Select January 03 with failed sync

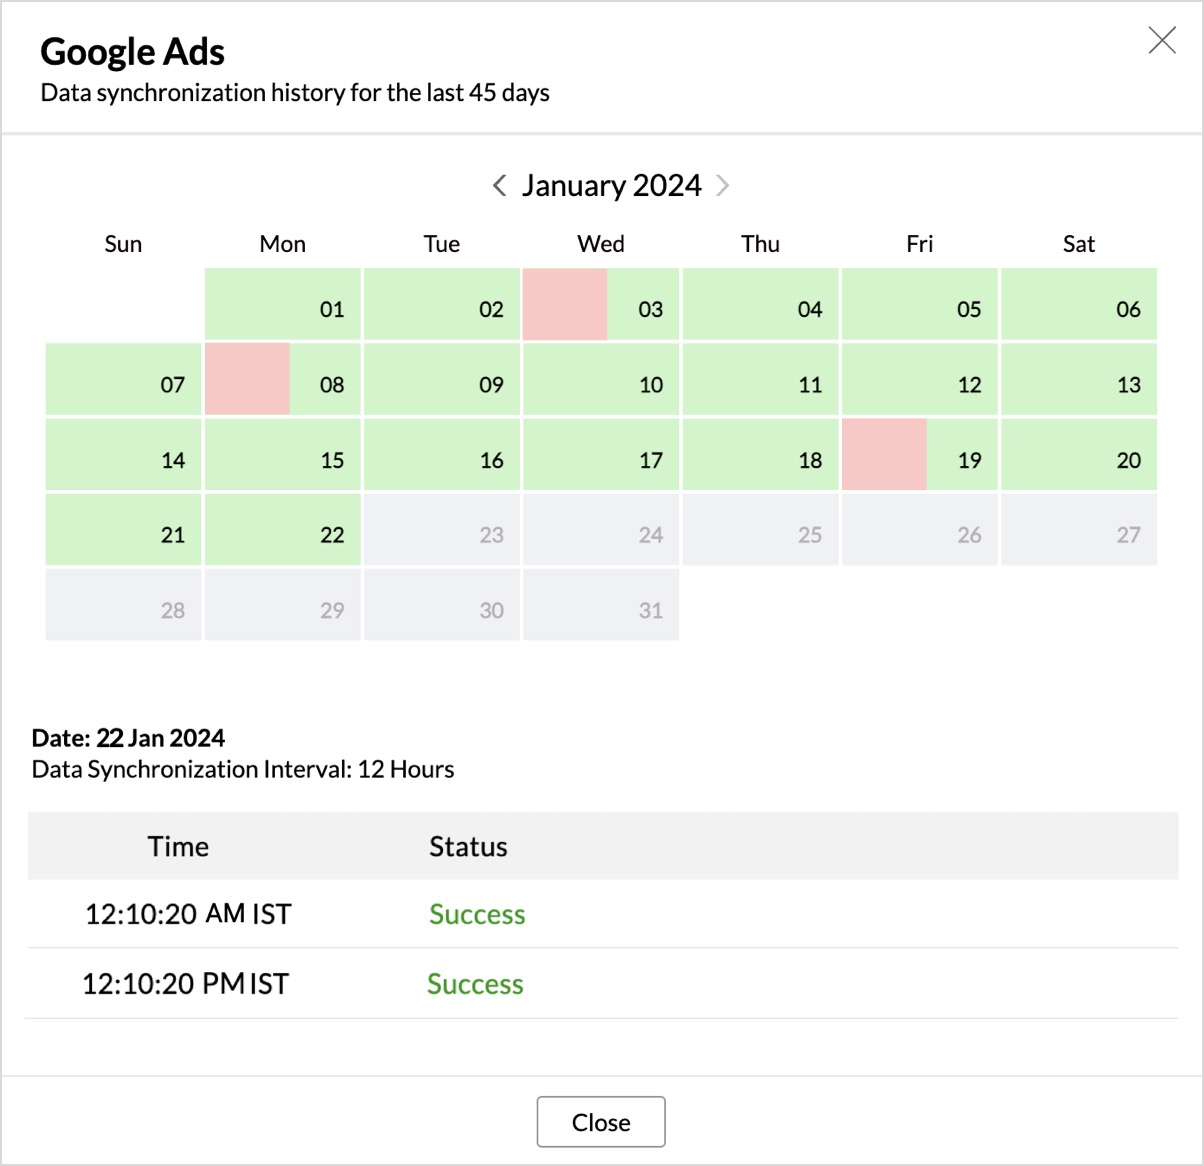601,304
